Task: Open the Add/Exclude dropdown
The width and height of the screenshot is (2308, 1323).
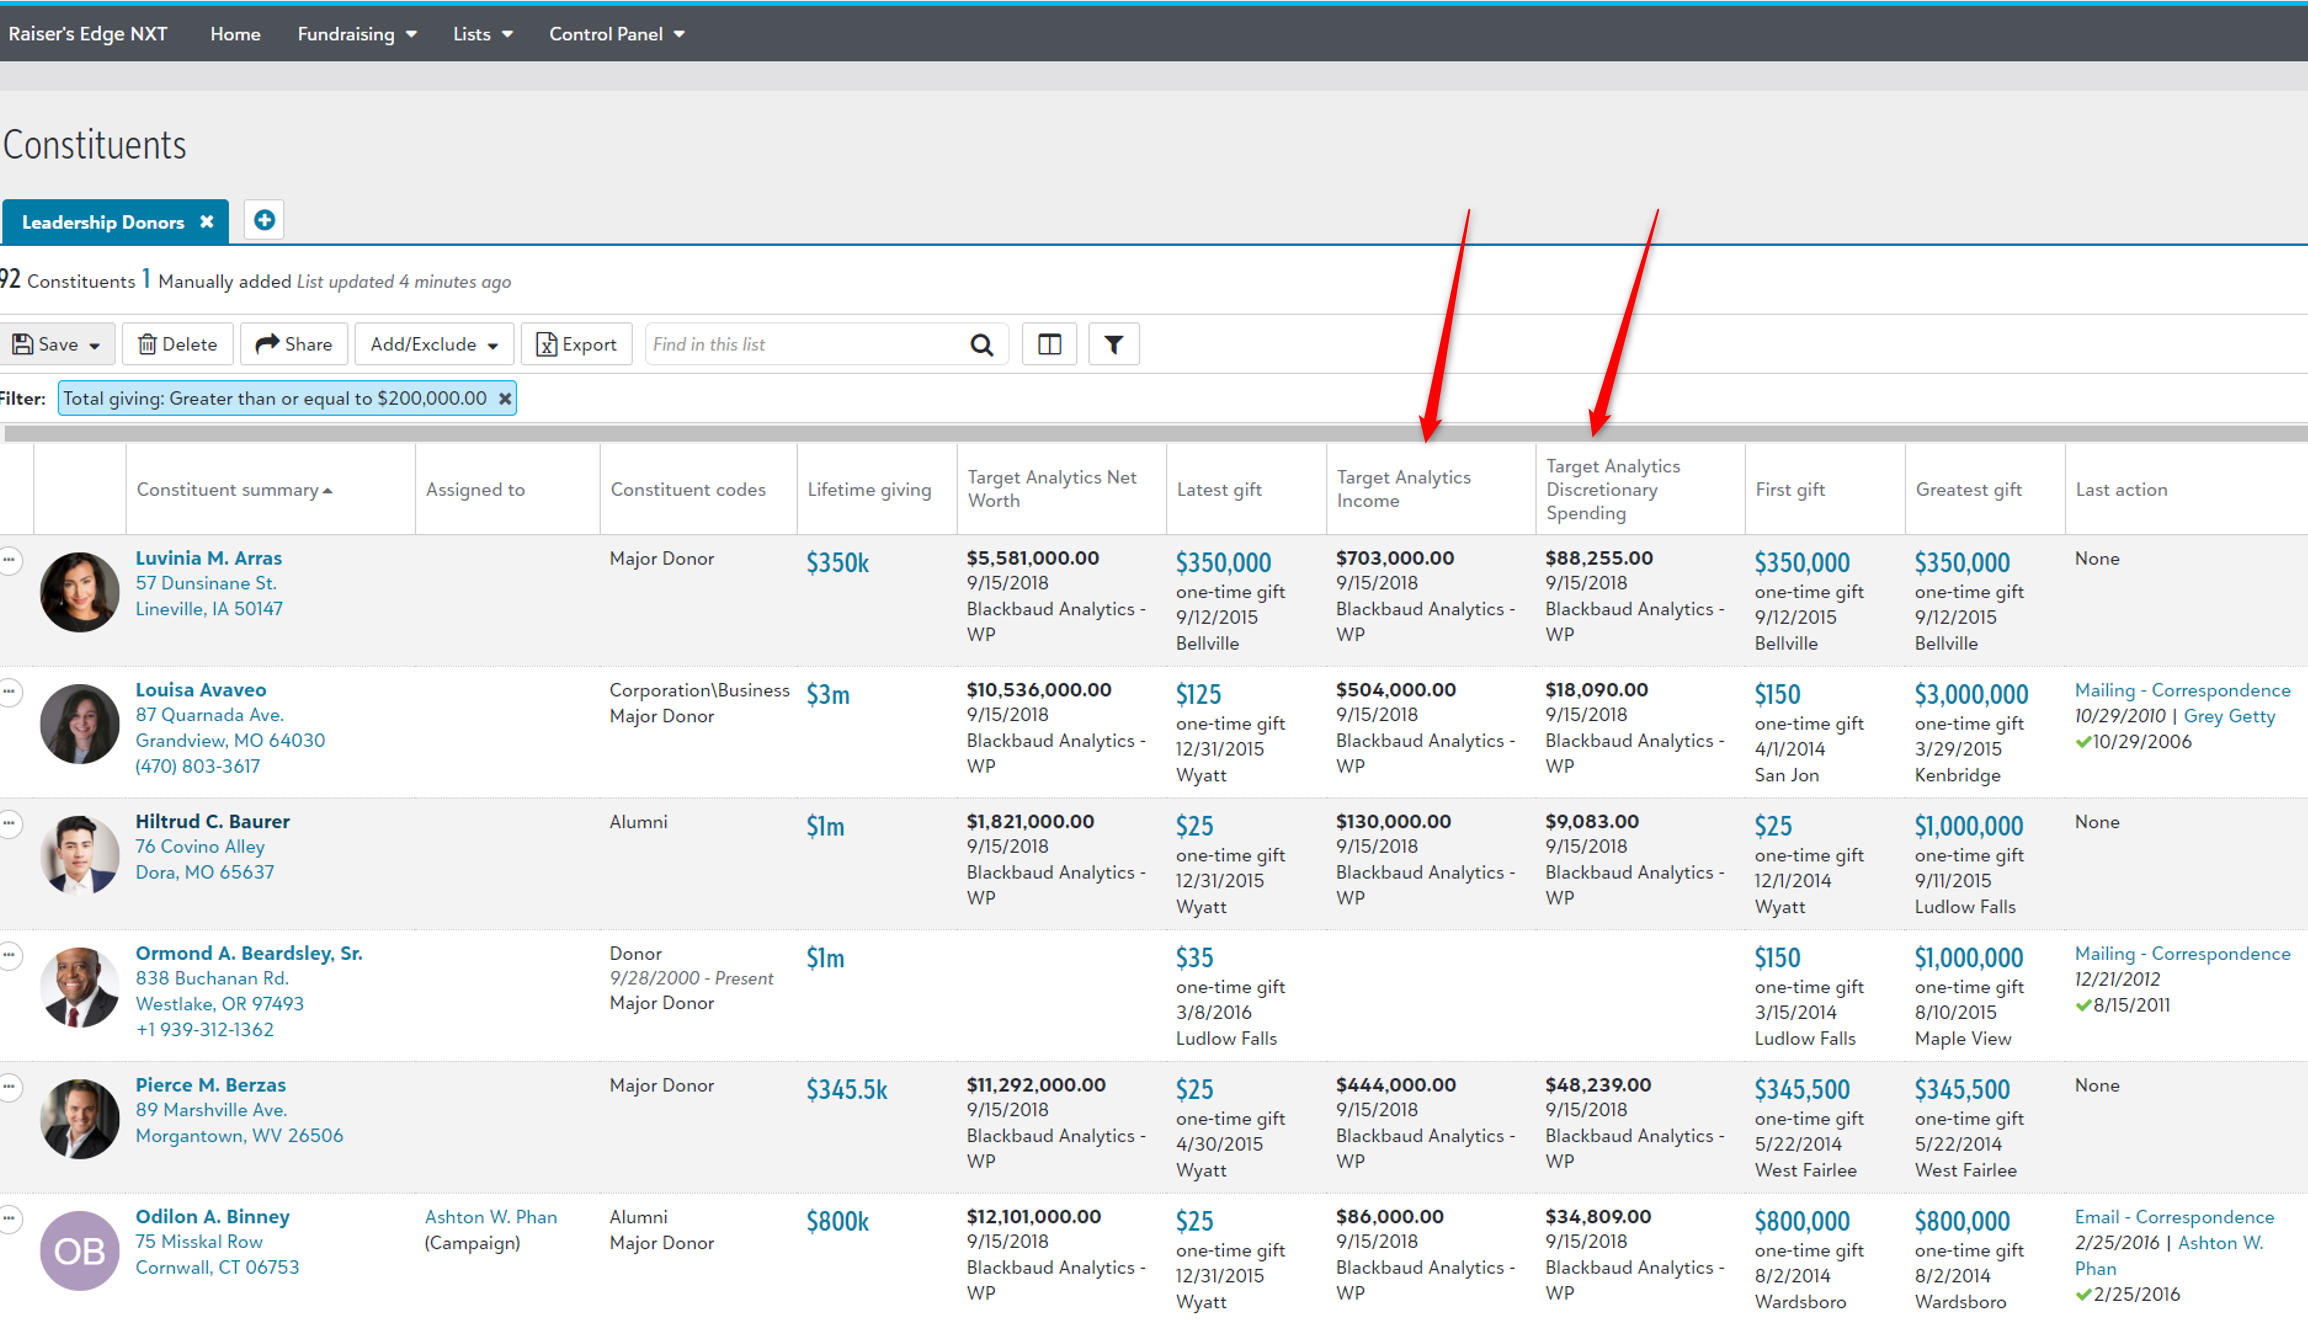Action: tap(491, 344)
